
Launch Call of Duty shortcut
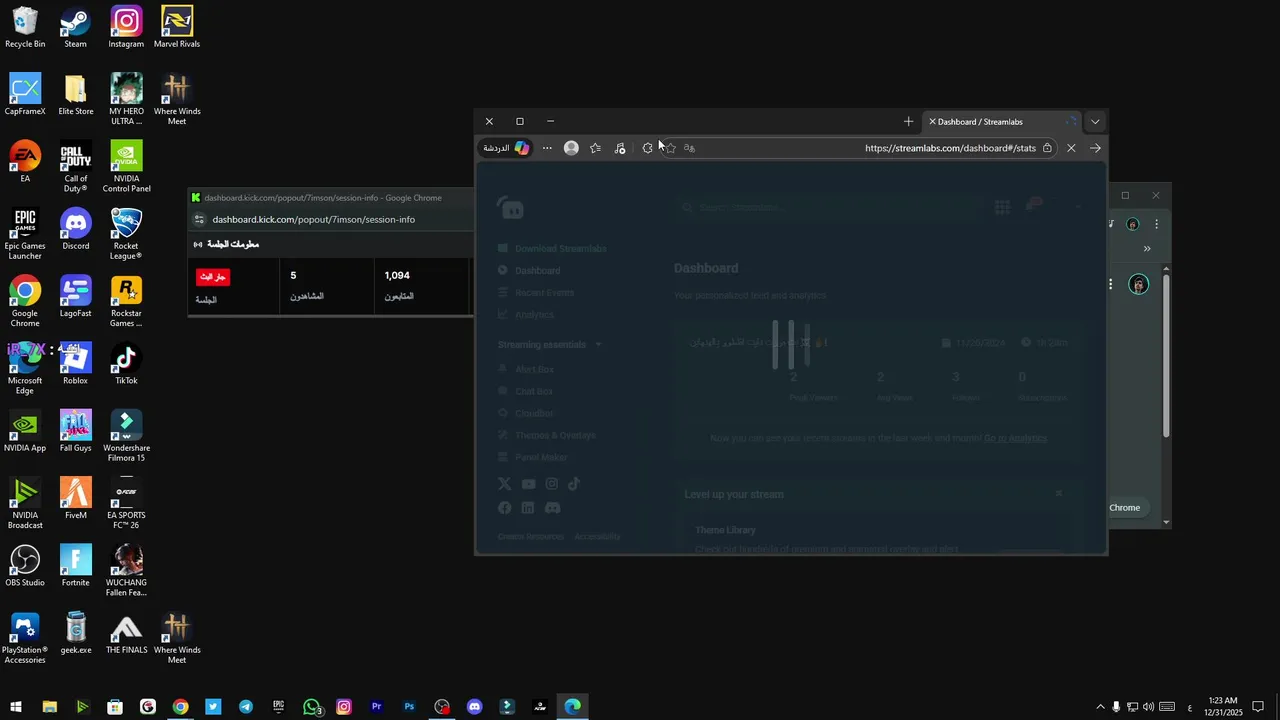point(75,166)
